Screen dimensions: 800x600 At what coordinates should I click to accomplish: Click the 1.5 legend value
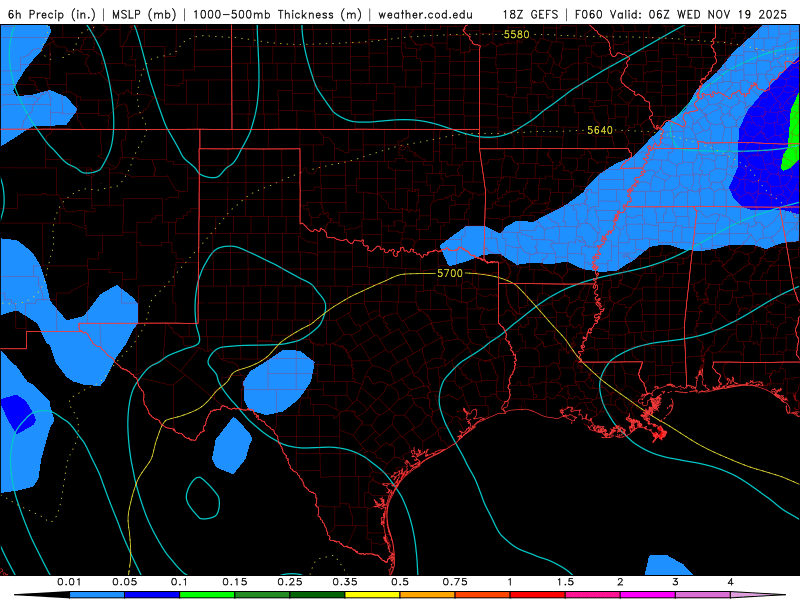pos(565,582)
